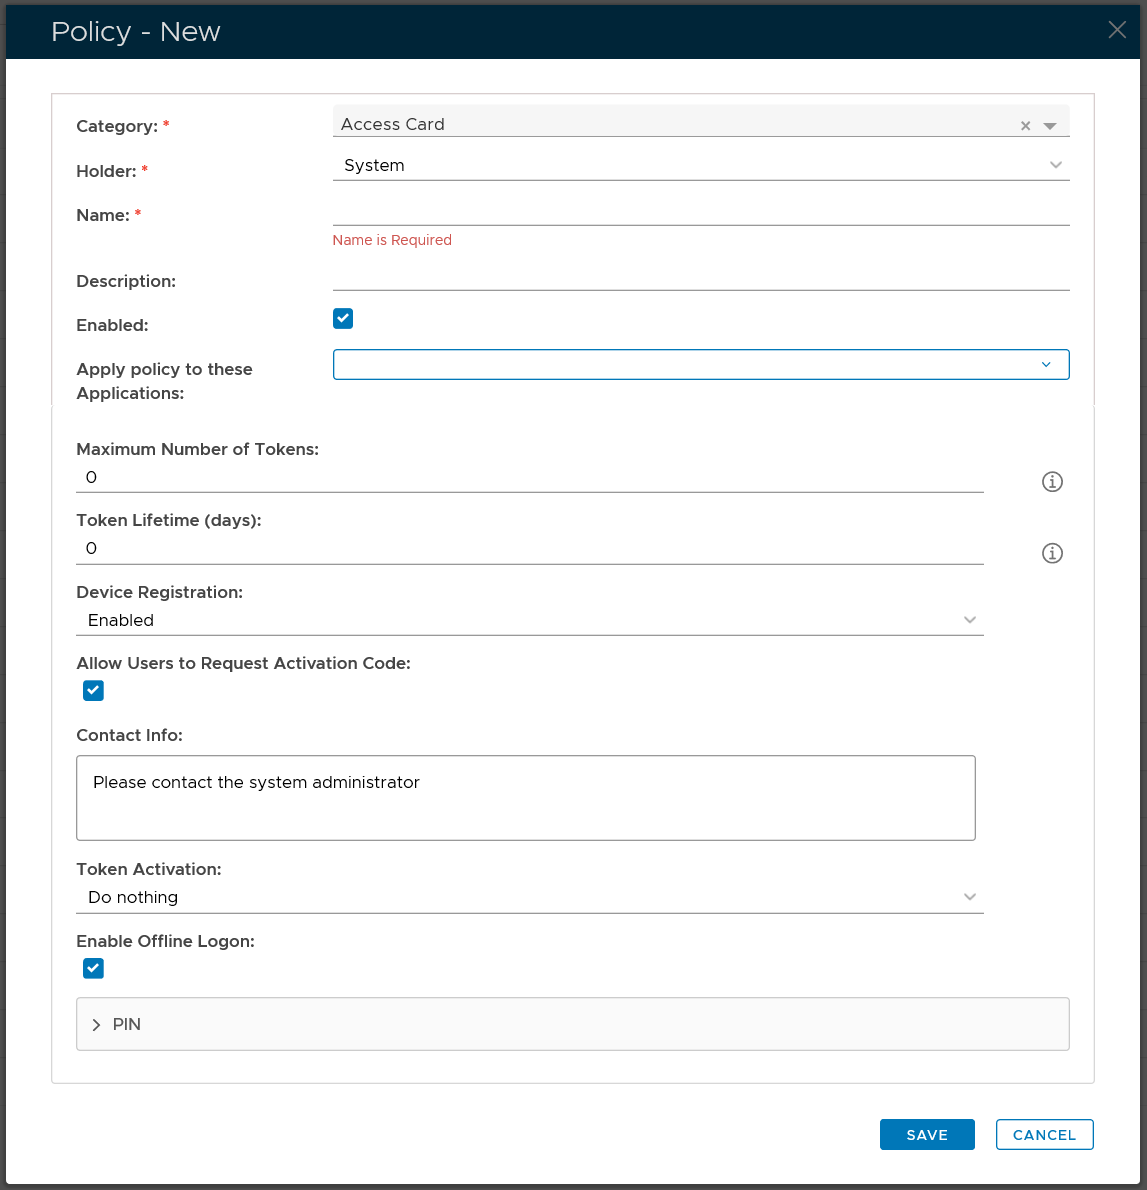Image resolution: width=1147 pixels, height=1190 pixels.
Task: Open Token Activation dropdown
Action: click(529, 897)
